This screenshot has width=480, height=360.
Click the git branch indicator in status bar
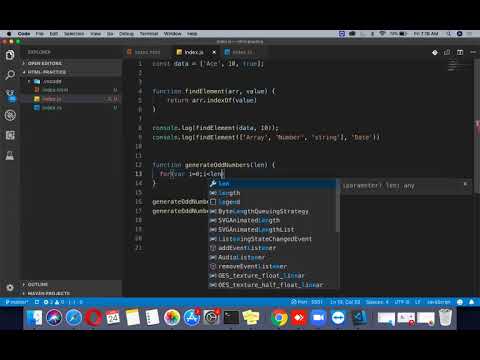point(17,302)
